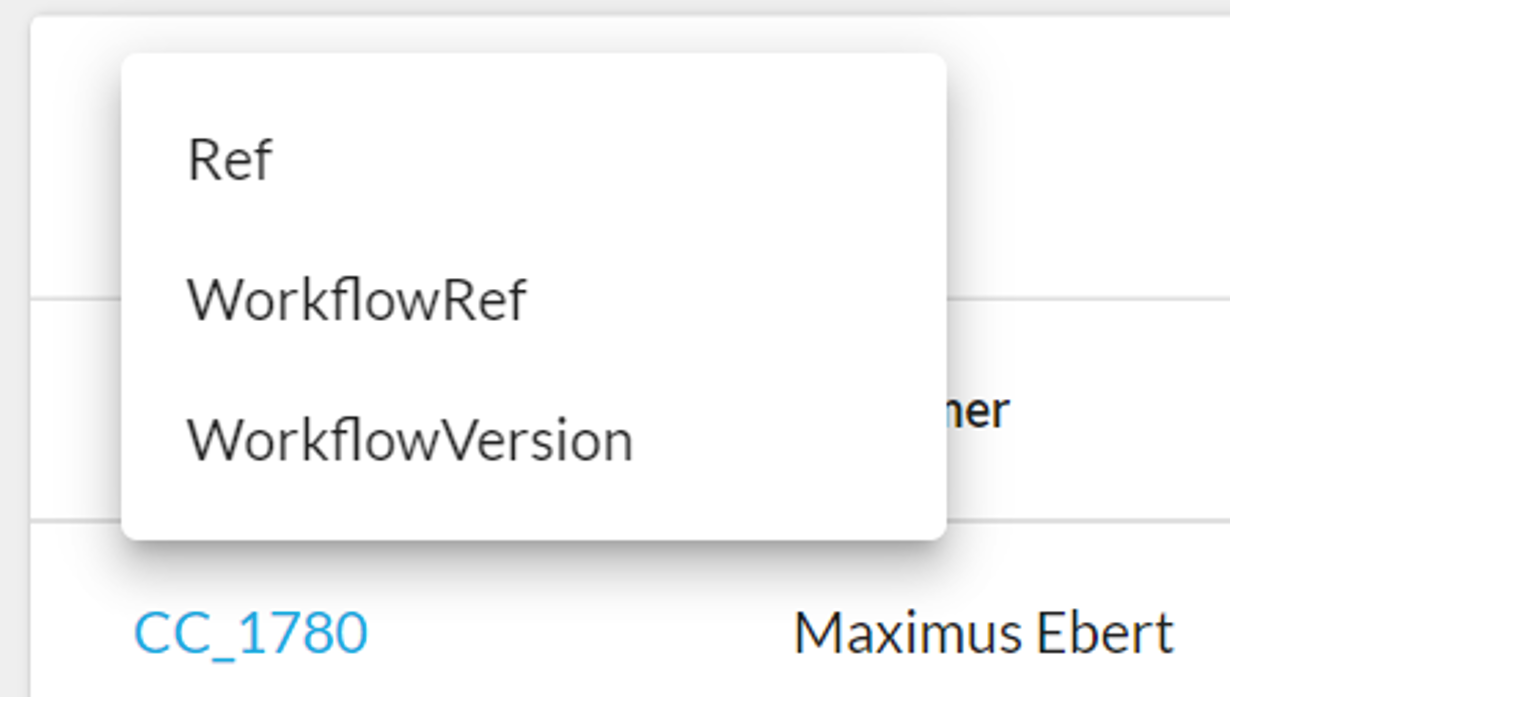The image size is (1516, 728).
Task: Click the Ref list entry
Action: point(230,159)
